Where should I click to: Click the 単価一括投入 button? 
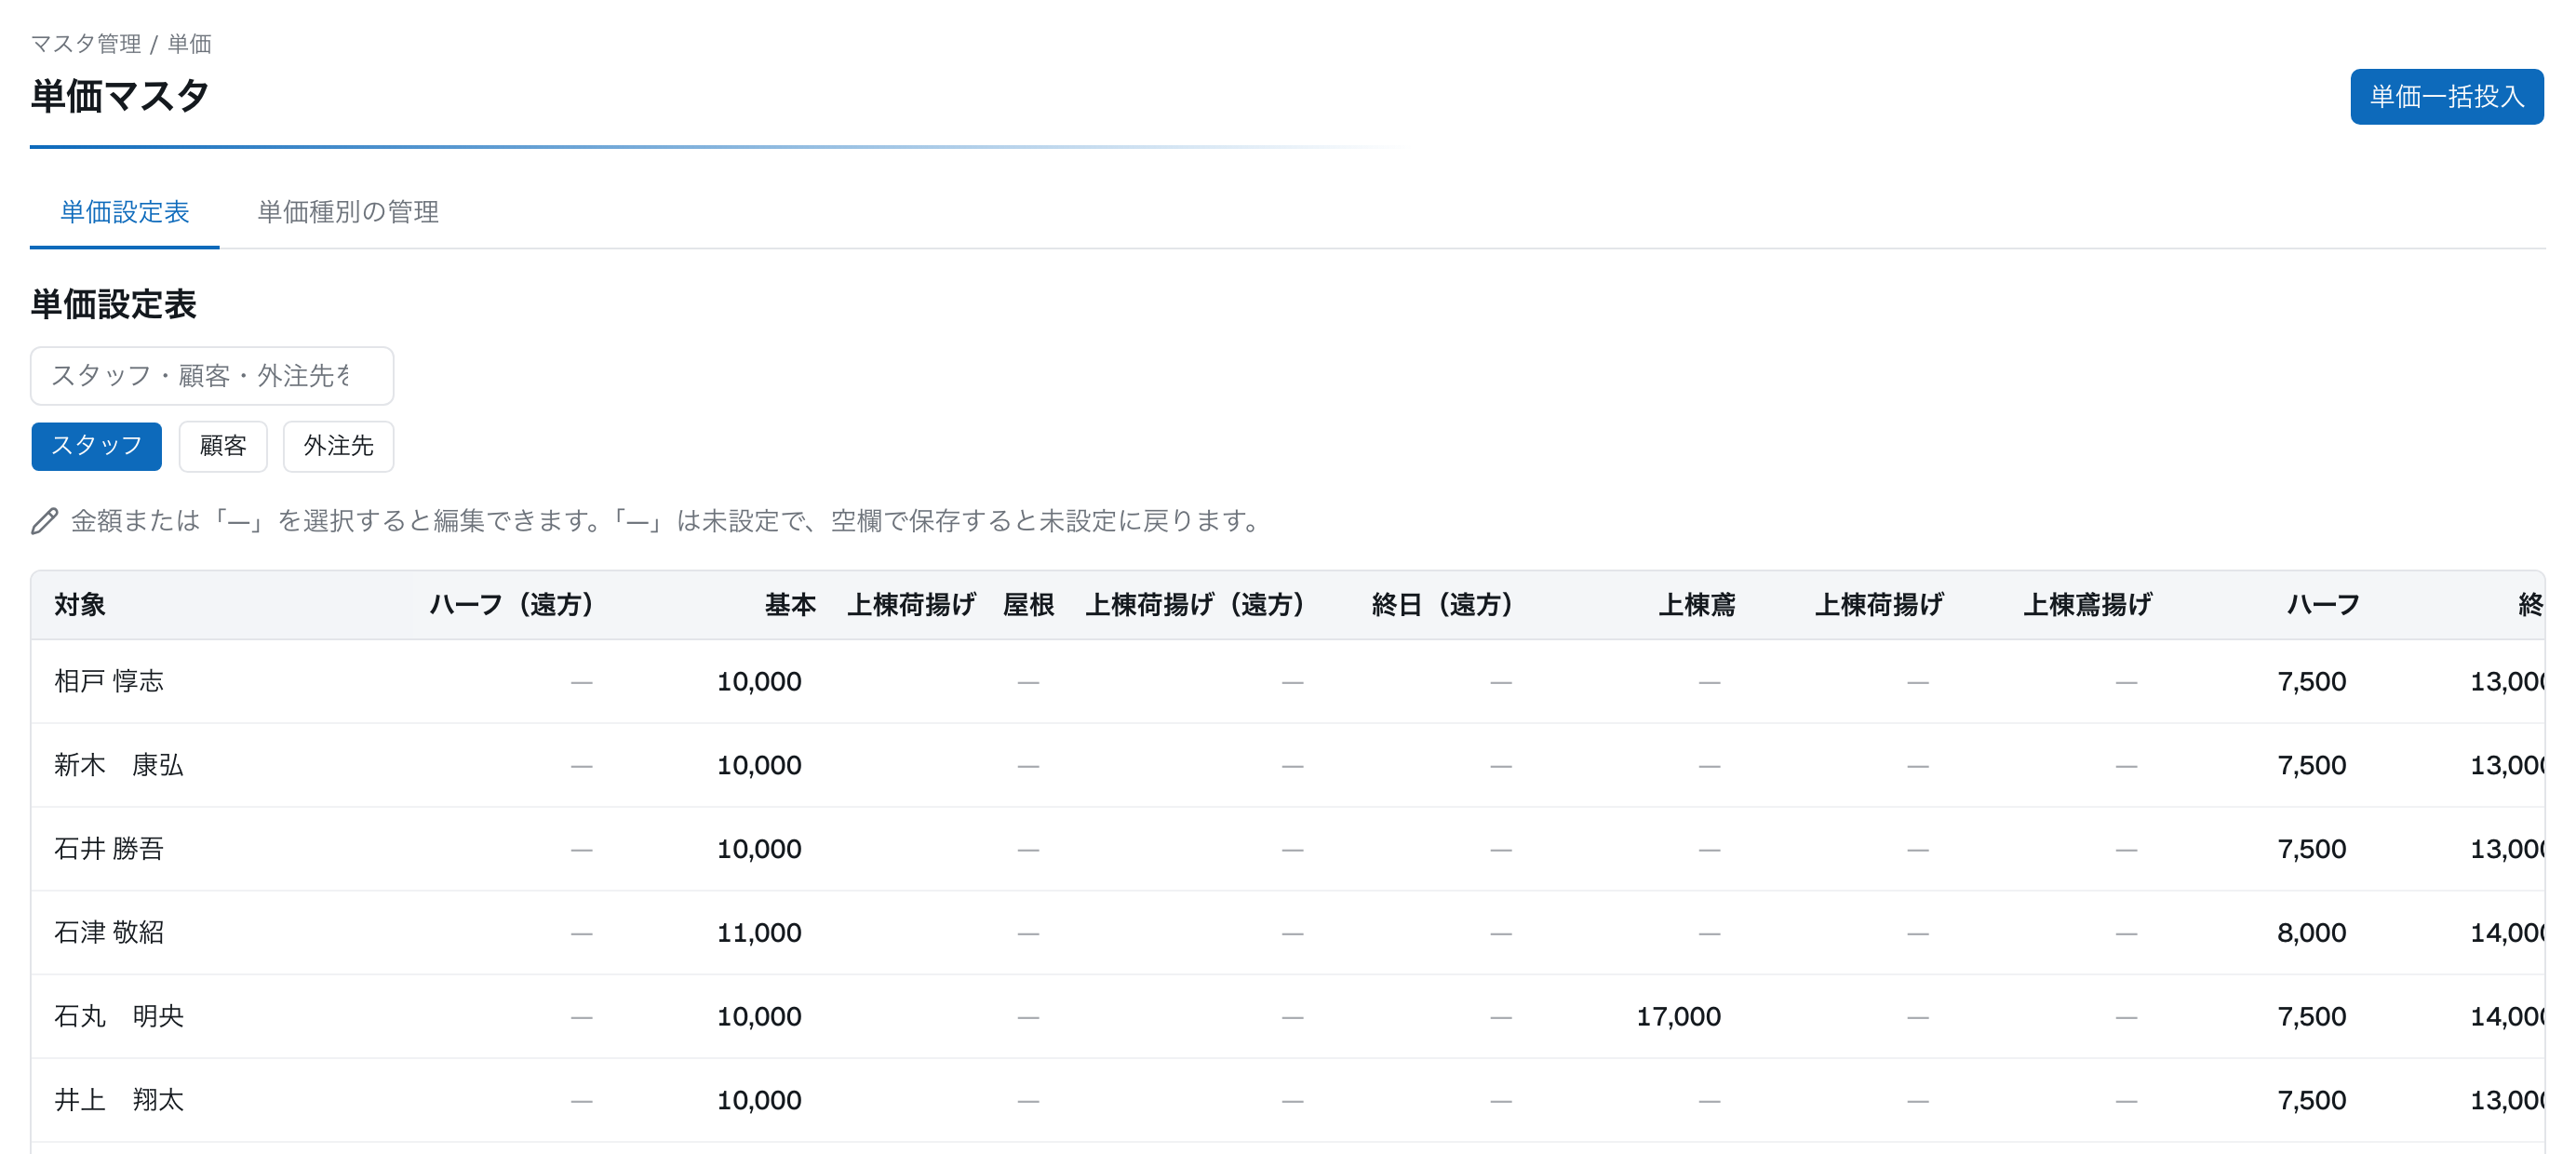[2446, 97]
